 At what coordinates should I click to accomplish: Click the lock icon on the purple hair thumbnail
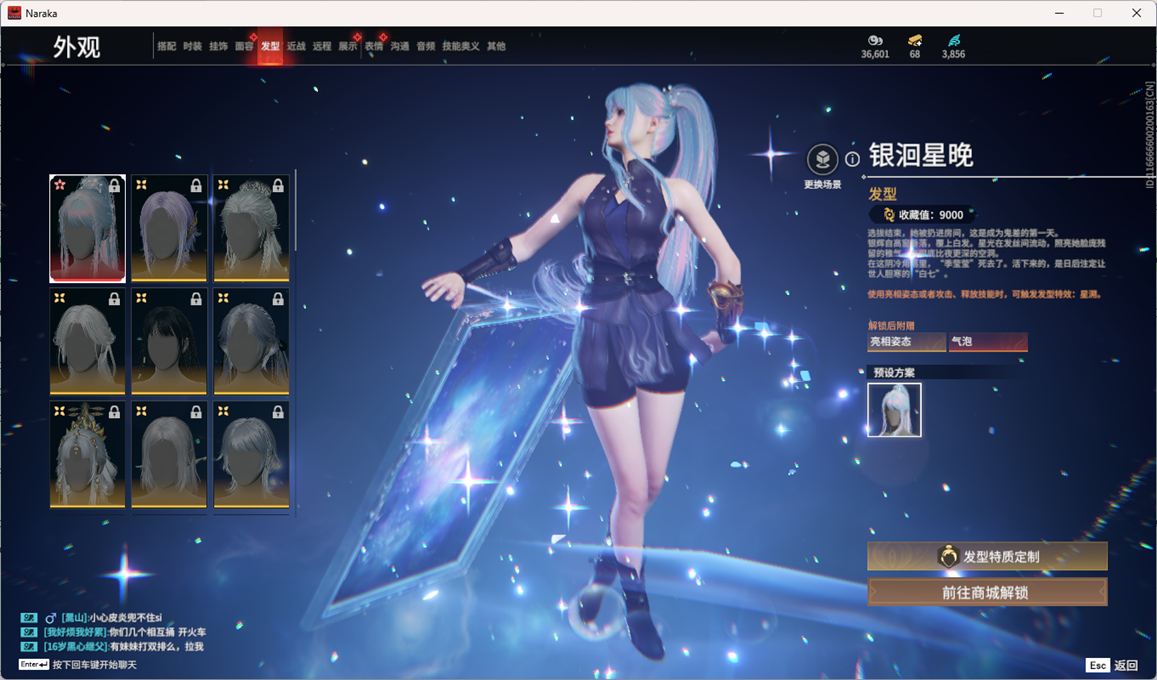196,186
